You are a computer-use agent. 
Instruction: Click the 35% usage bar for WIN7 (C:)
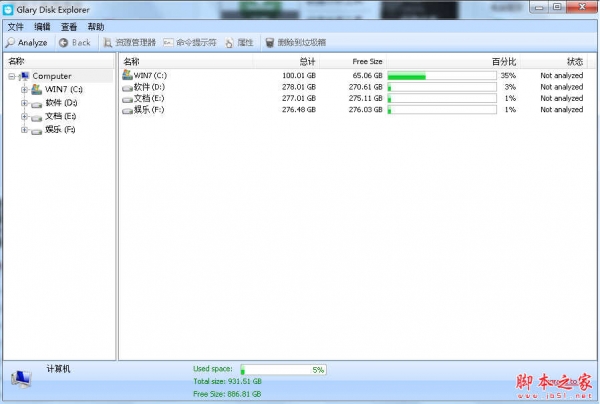tap(442, 75)
